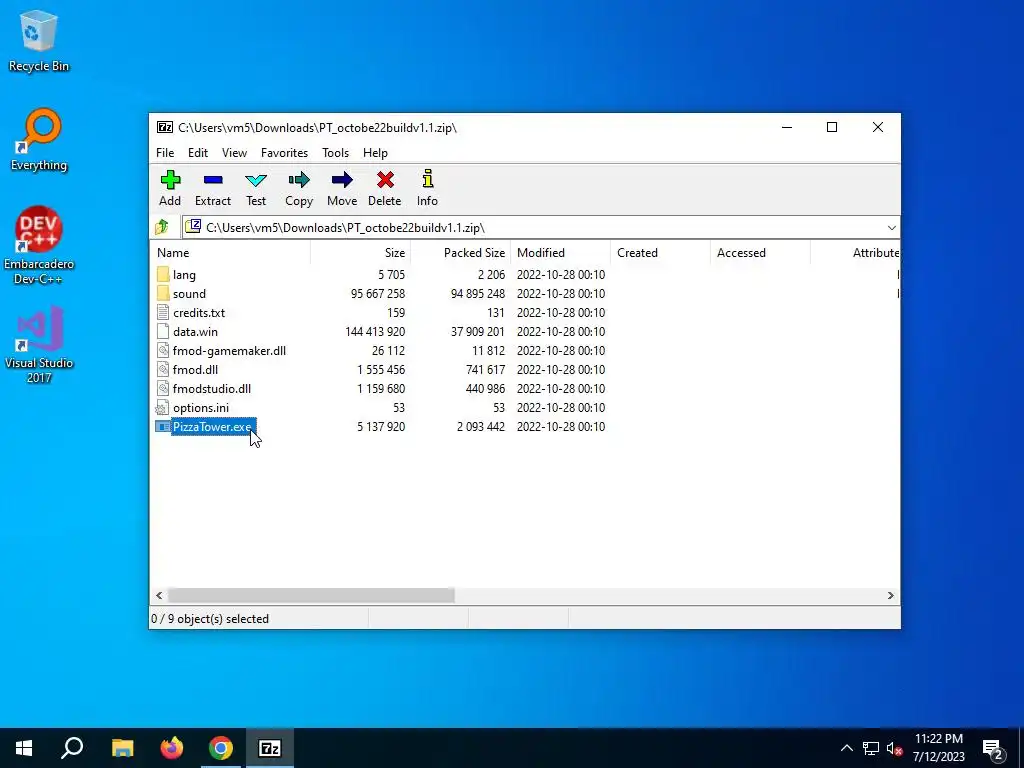1024x768 pixels.
Task: Click the options.ini file icon
Action: pyautogui.click(x=162, y=408)
